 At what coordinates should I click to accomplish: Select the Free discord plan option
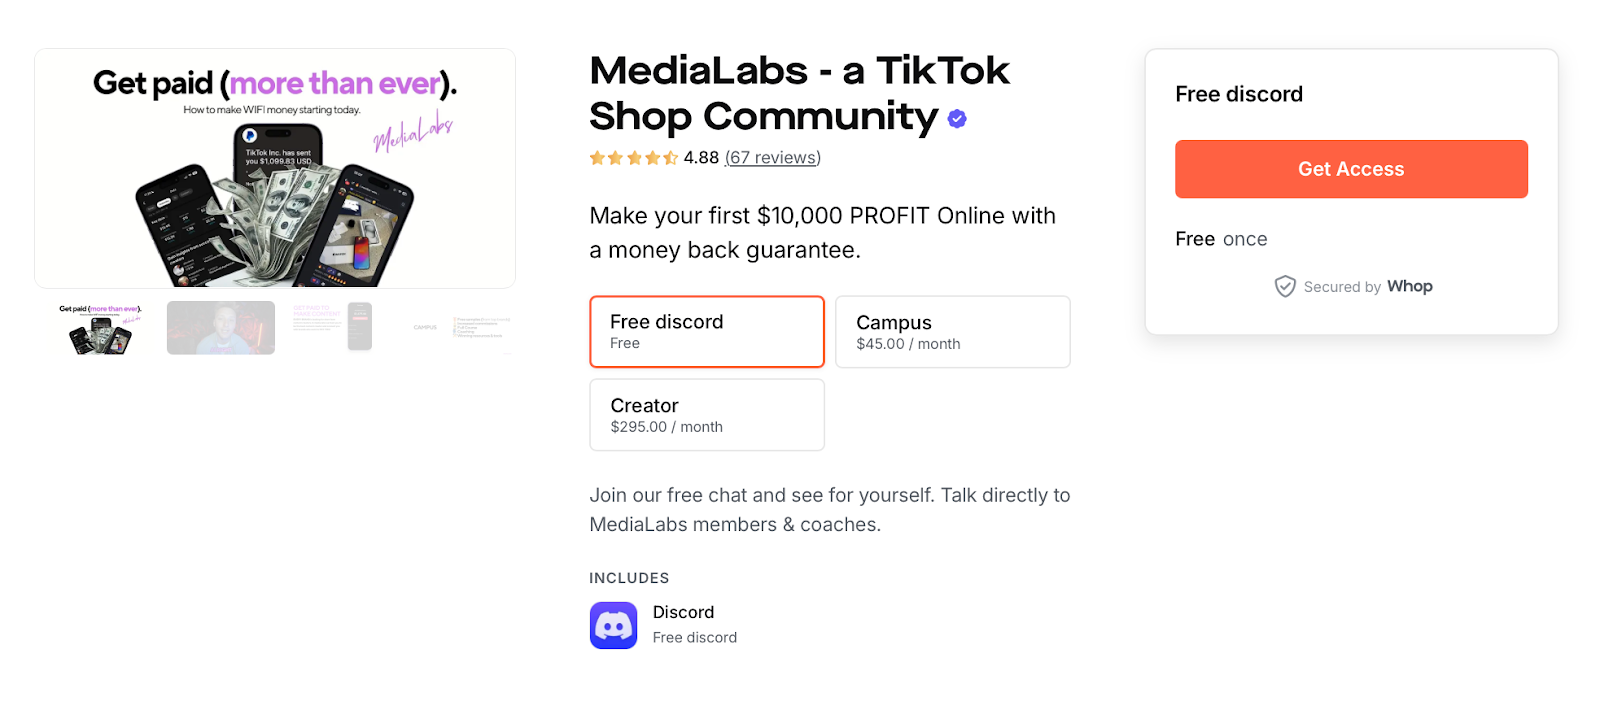pyautogui.click(x=706, y=331)
